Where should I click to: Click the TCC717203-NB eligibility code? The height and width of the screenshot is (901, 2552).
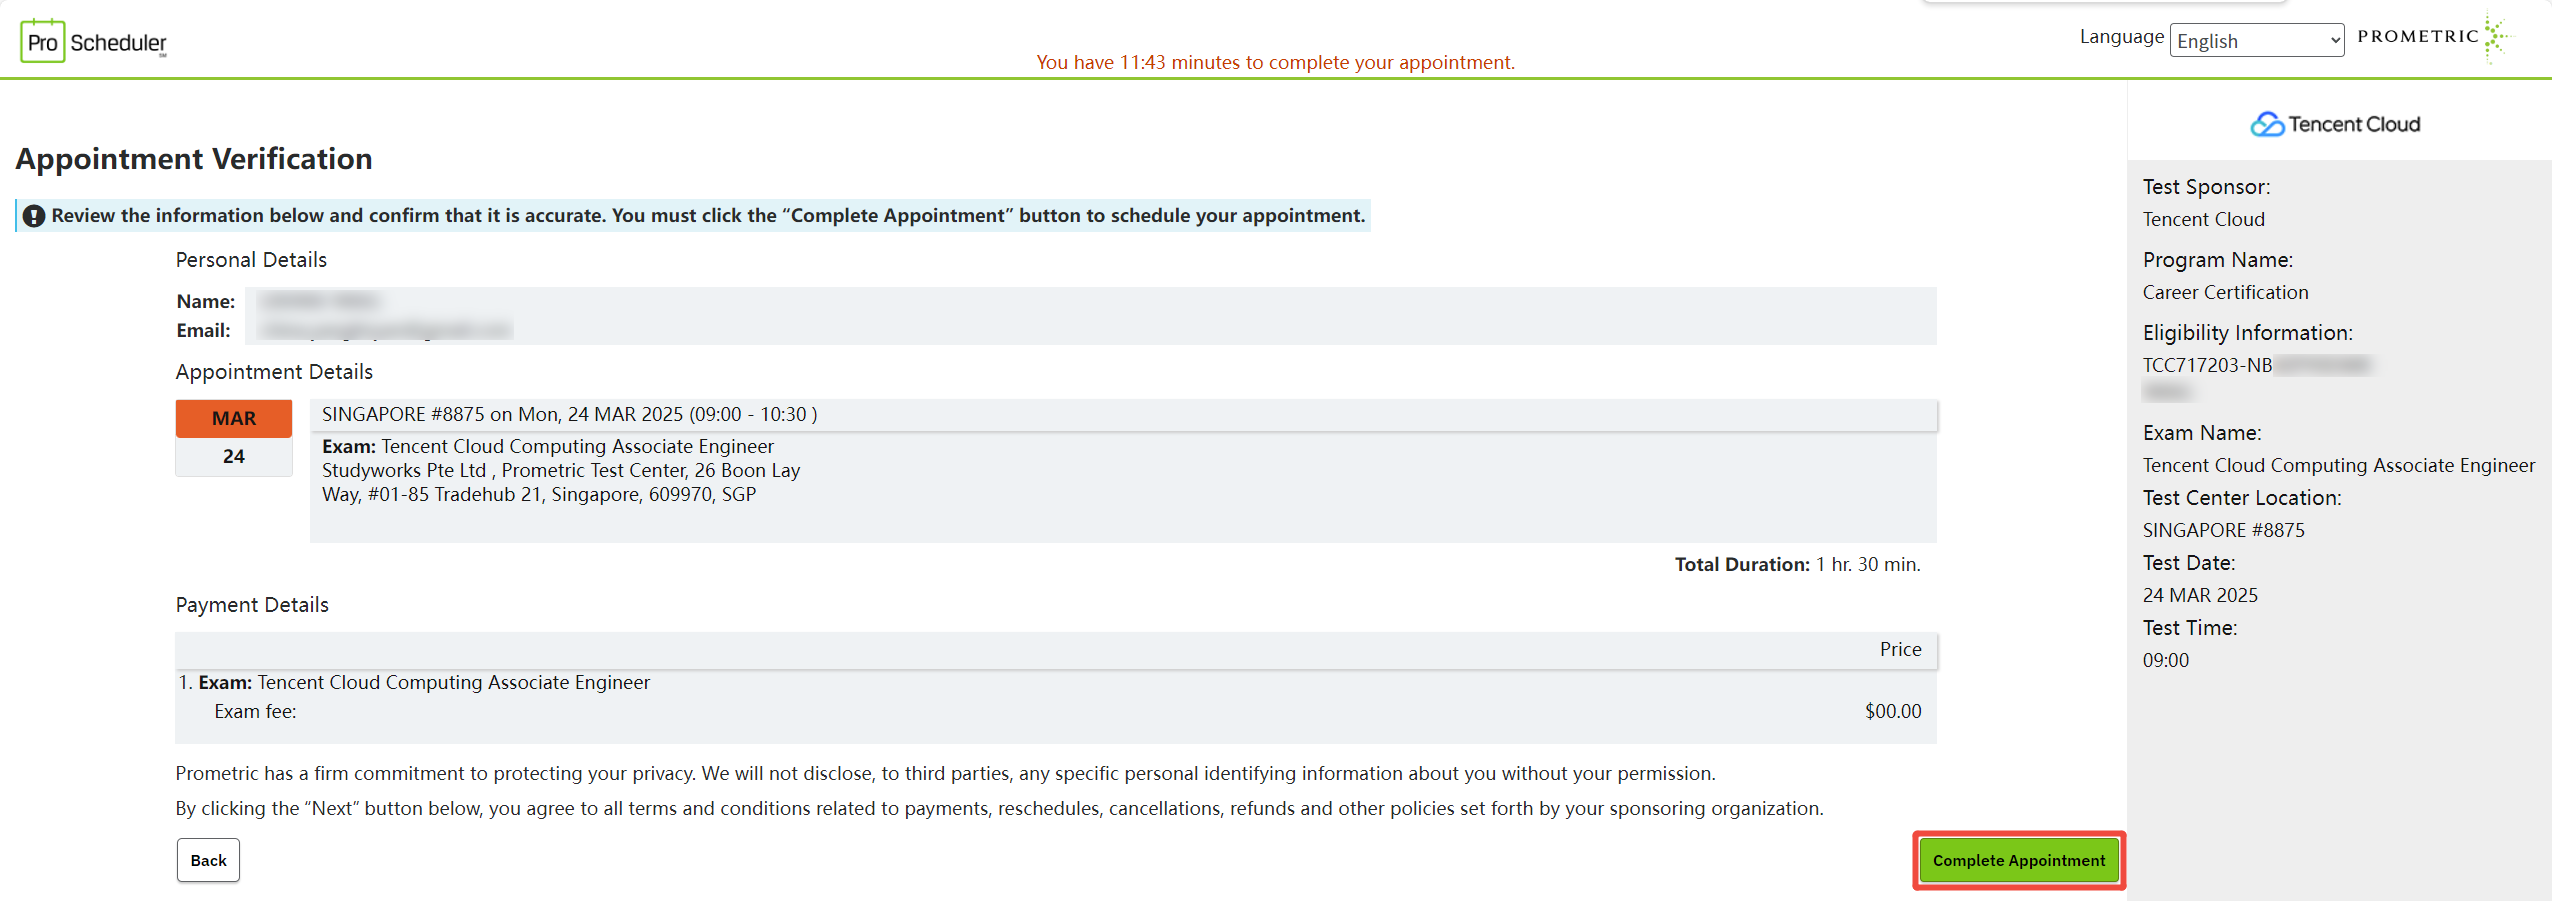[x=2207, y=365]
